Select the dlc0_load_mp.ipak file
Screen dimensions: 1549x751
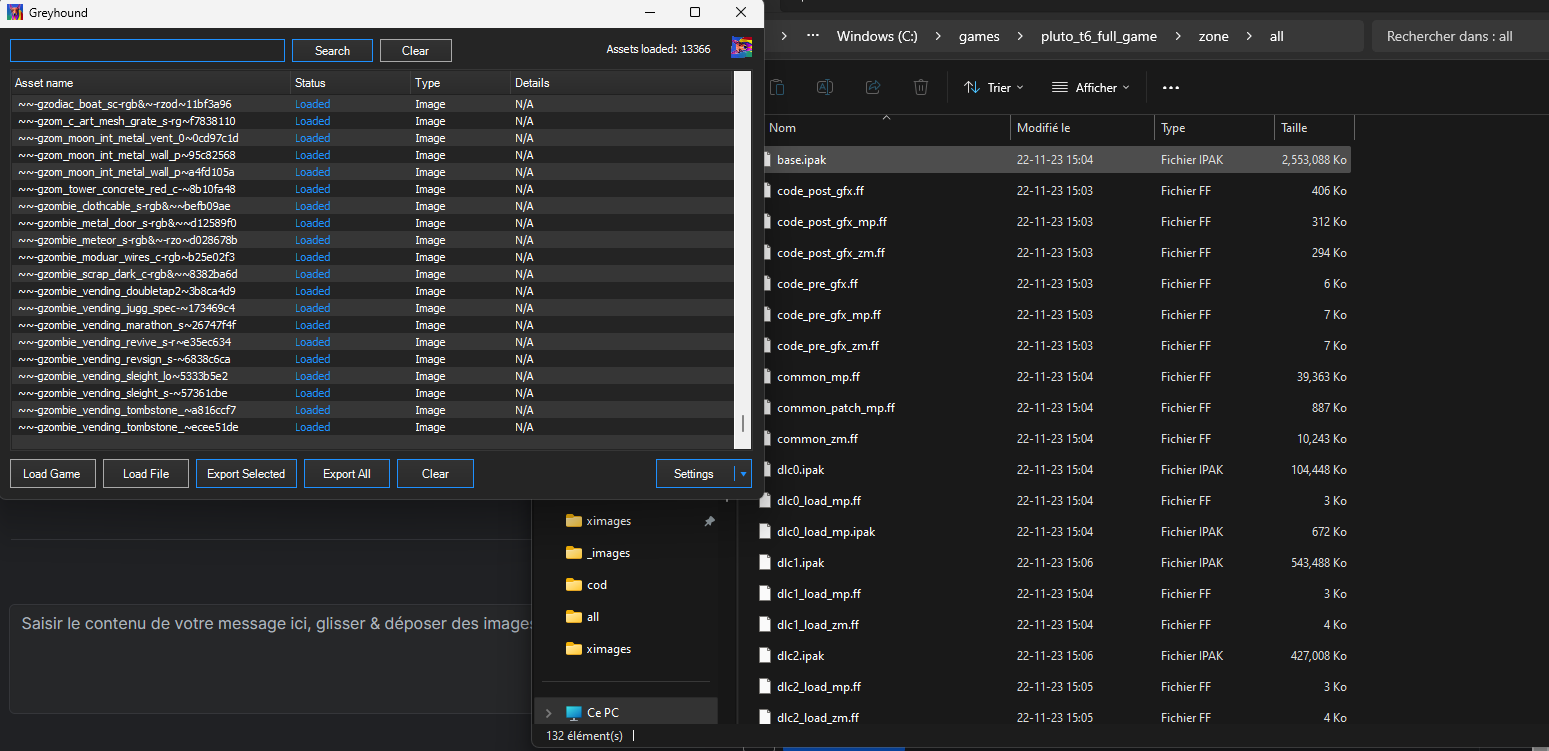(x=1056, y=531)
